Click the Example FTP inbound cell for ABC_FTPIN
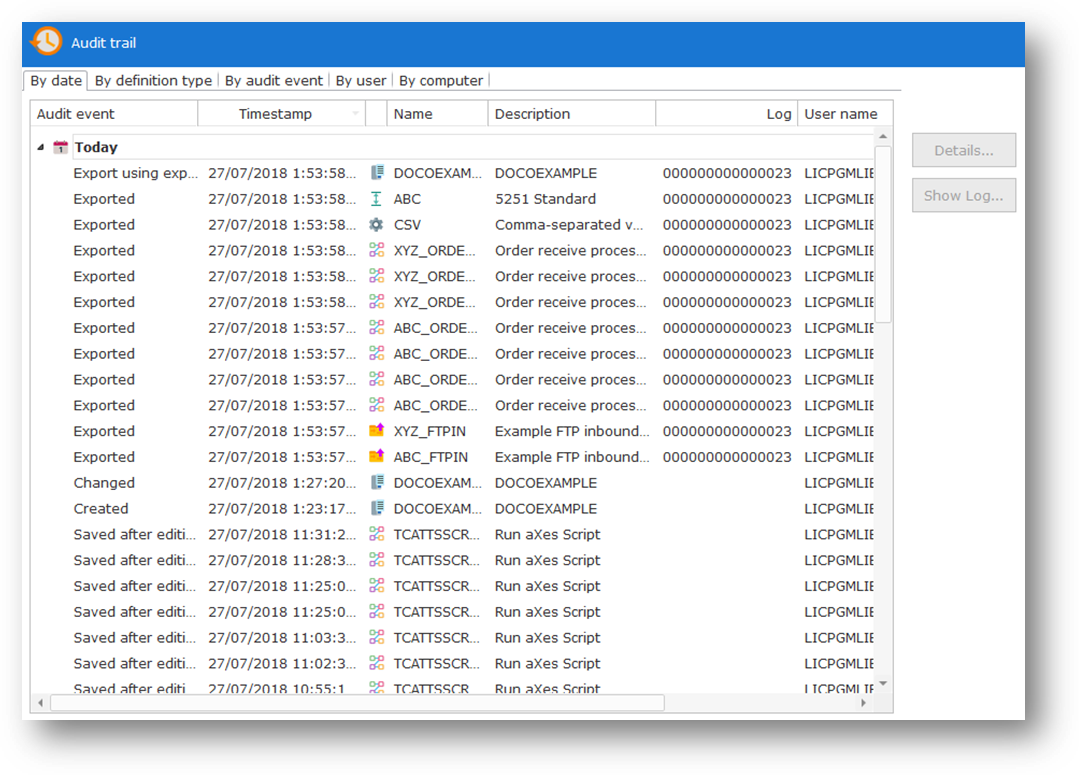1079x775 pixels. 572,457
